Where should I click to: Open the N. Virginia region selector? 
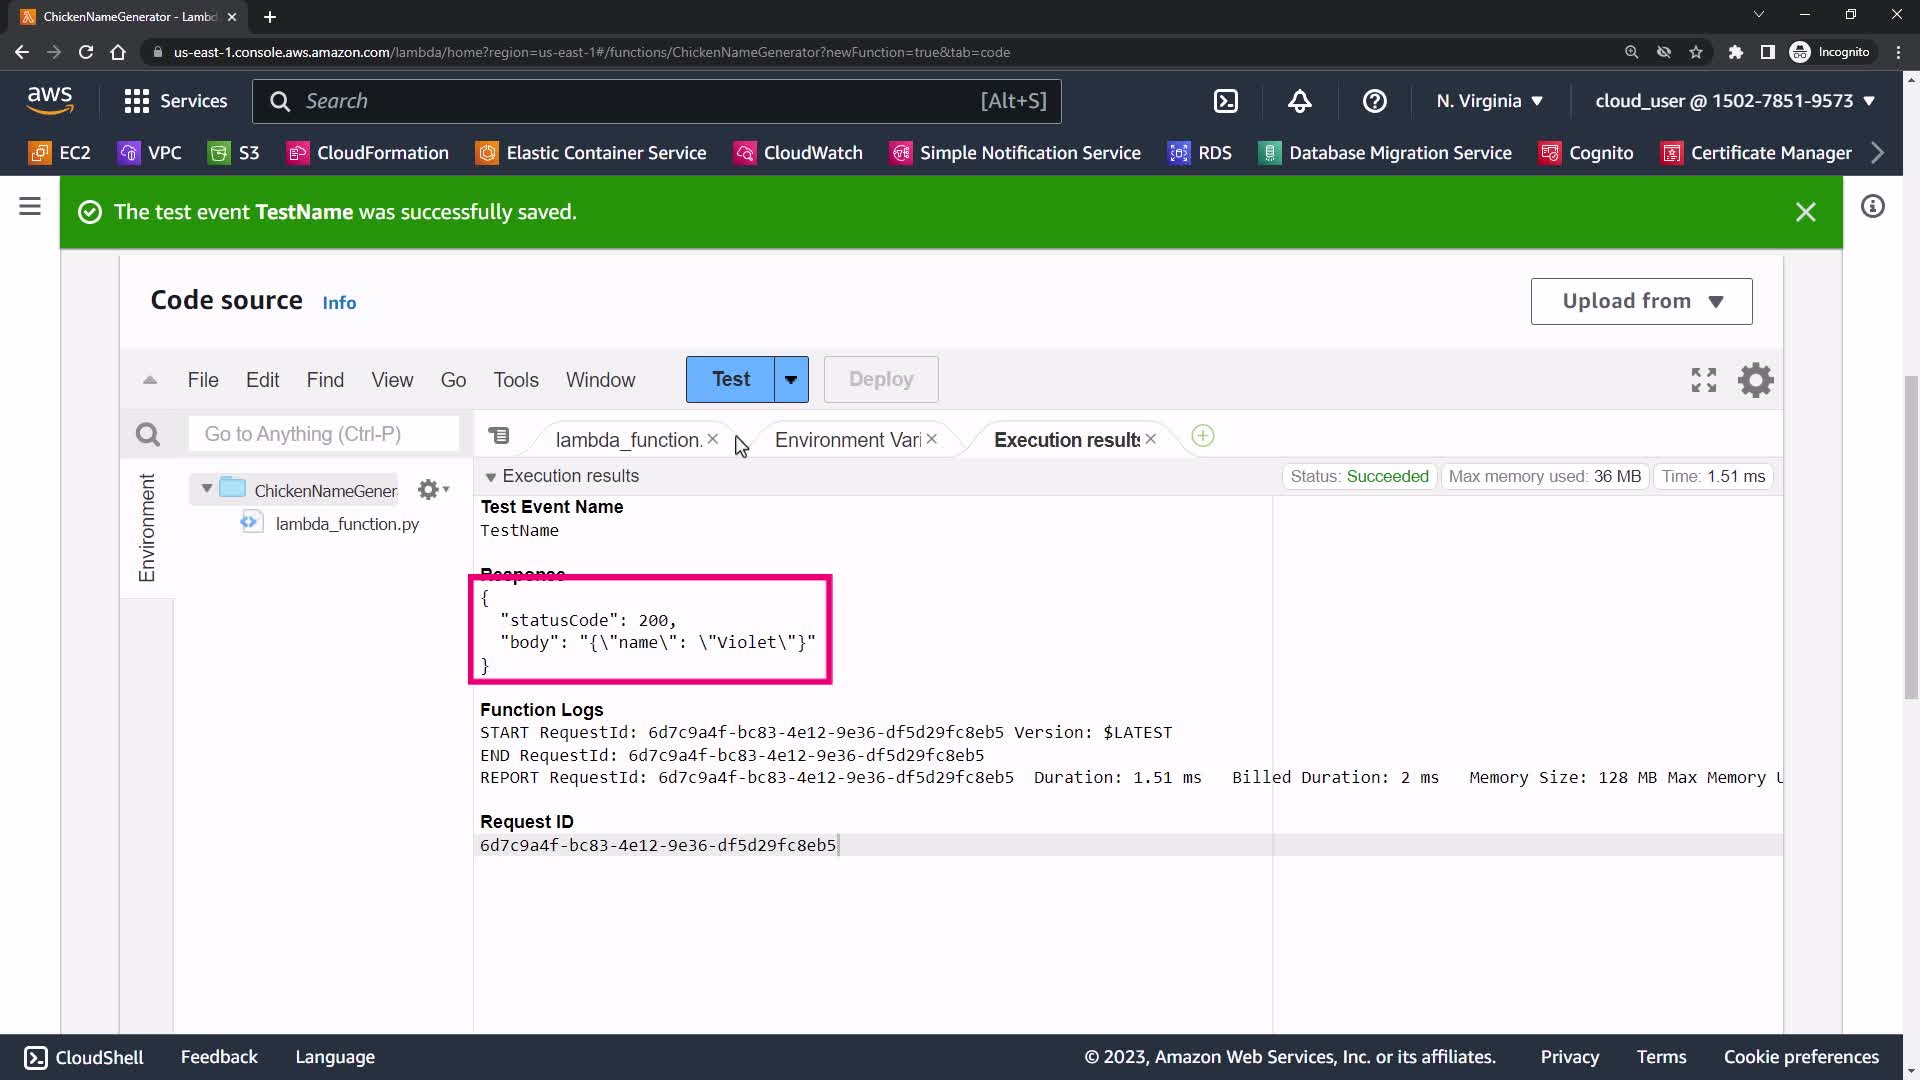pyautogui.click(x=1489, y=101)
